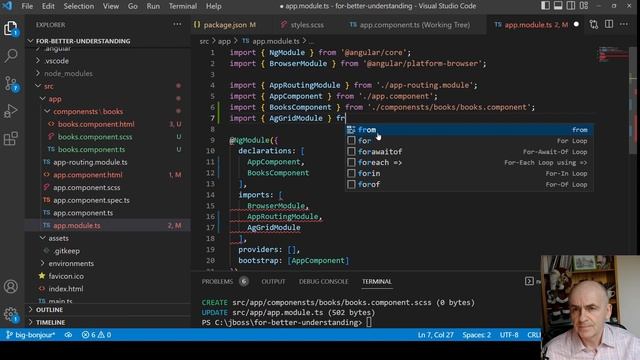Screen dimensions: 640x360
Task: Click the terminal launch profile icon
Action: pyautogui.click(x=529, y=281)
